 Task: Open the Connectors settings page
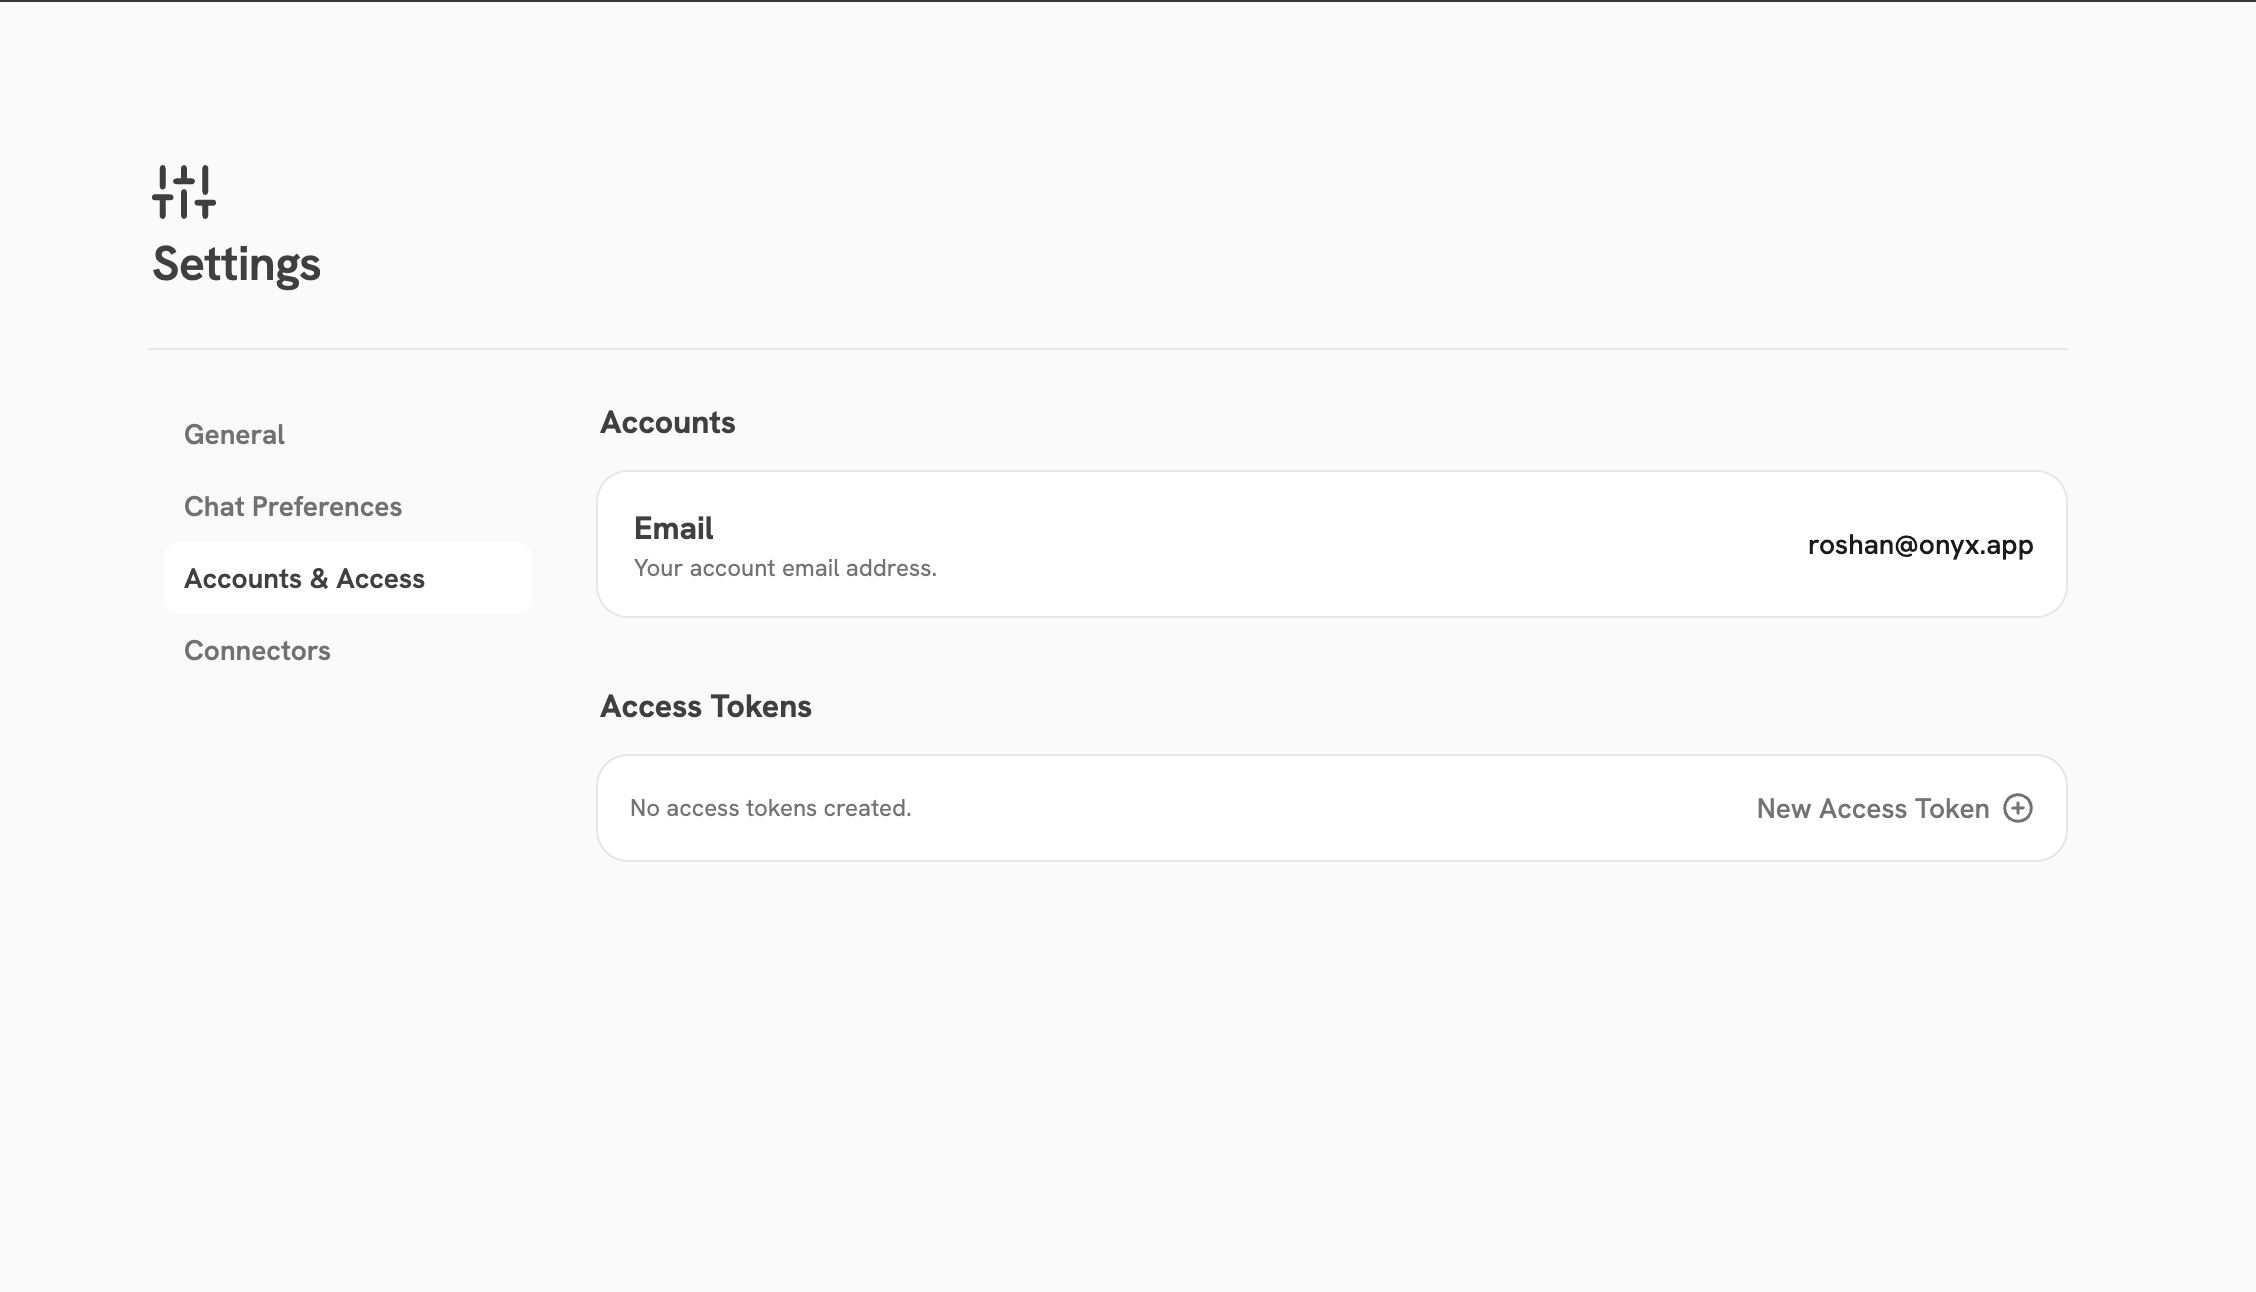click(x=256, y=650)
